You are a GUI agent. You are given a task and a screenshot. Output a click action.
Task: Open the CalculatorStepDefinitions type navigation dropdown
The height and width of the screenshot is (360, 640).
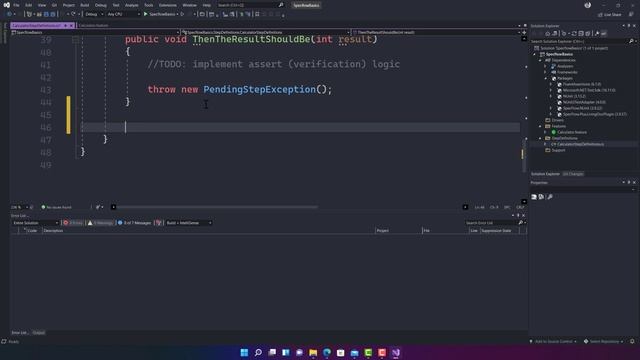pyautogui.click(x=265, y=32)
